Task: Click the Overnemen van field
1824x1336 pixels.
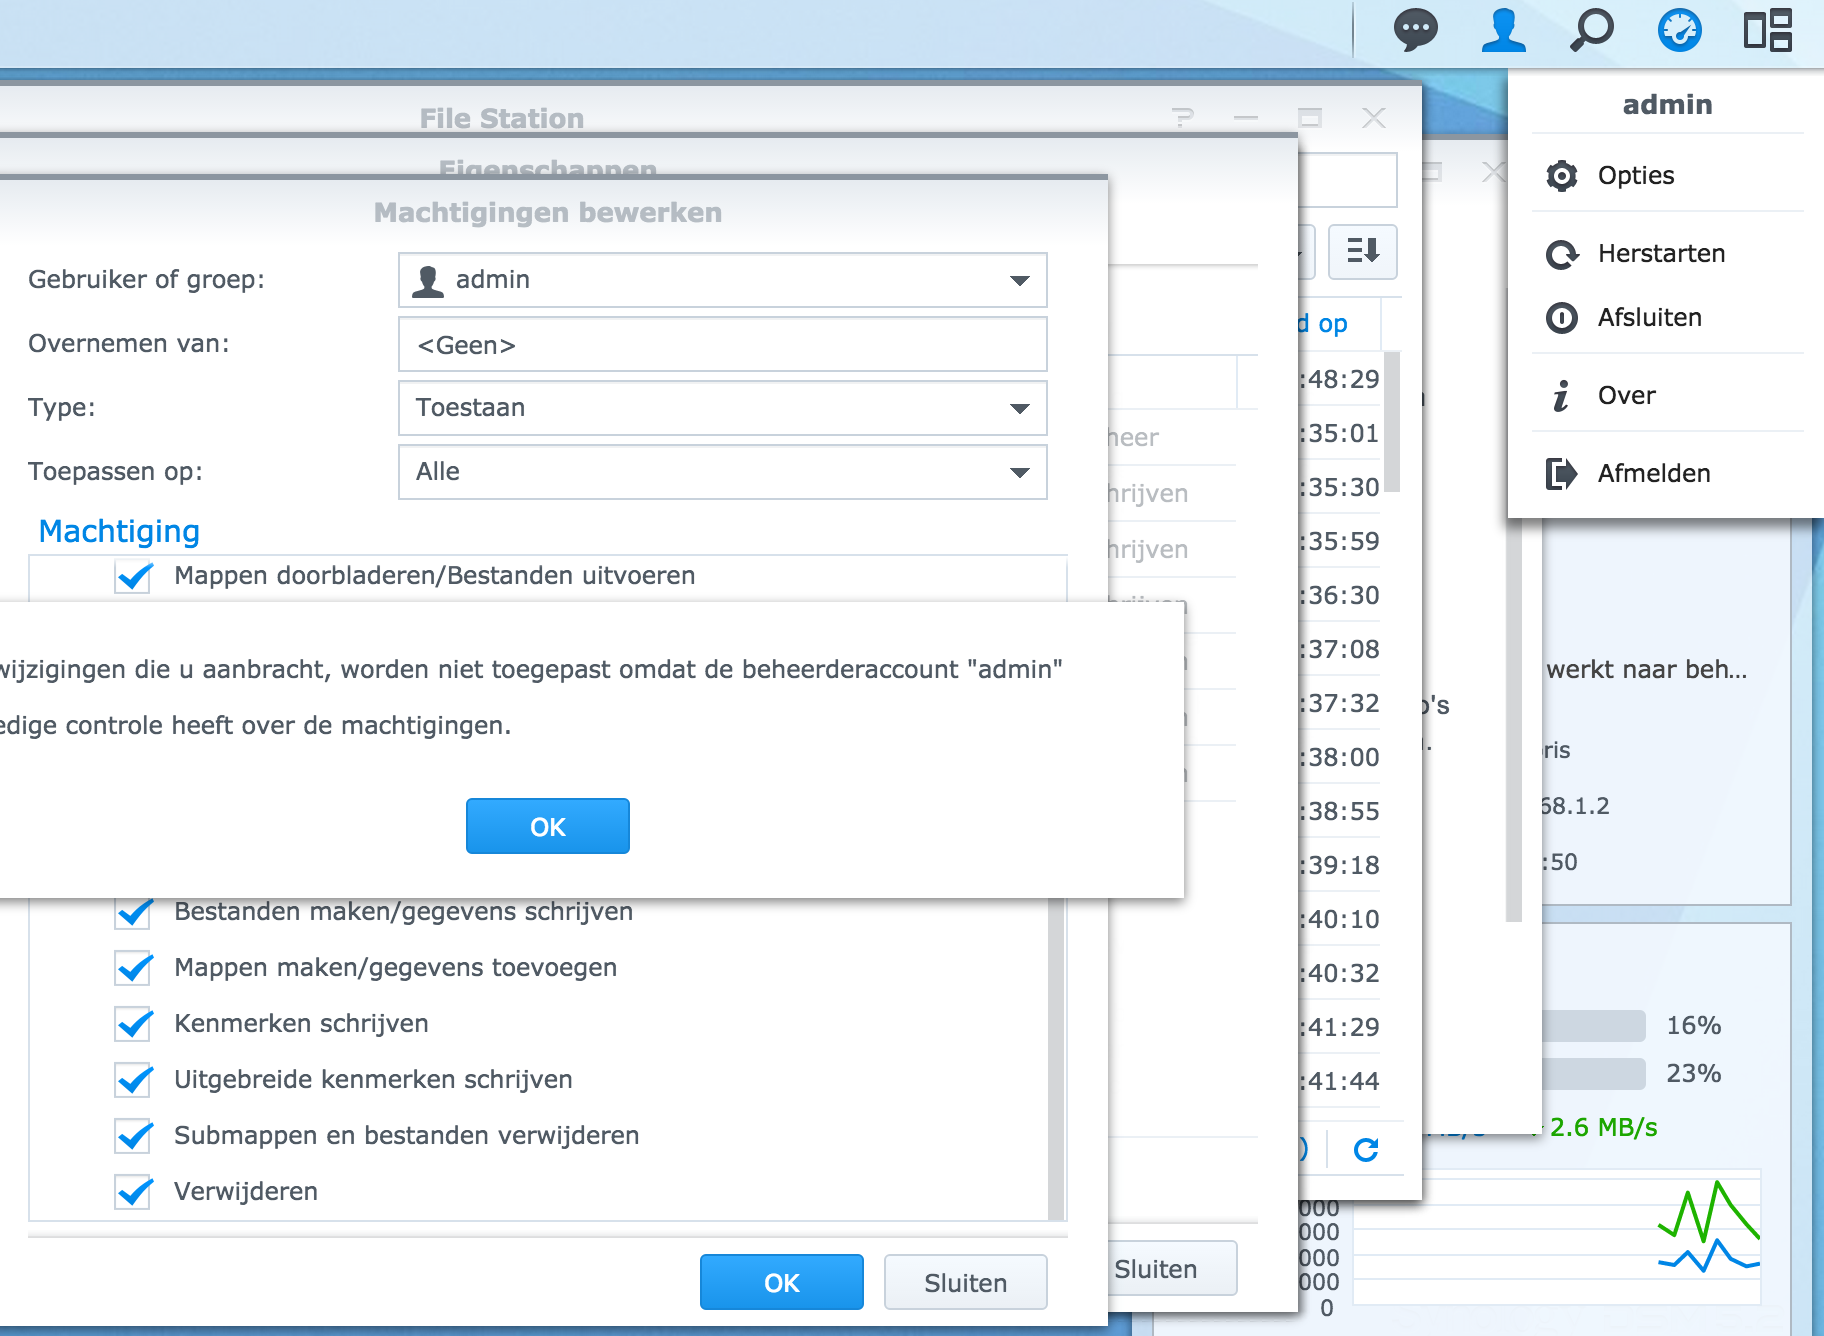Action: (722, 345)
